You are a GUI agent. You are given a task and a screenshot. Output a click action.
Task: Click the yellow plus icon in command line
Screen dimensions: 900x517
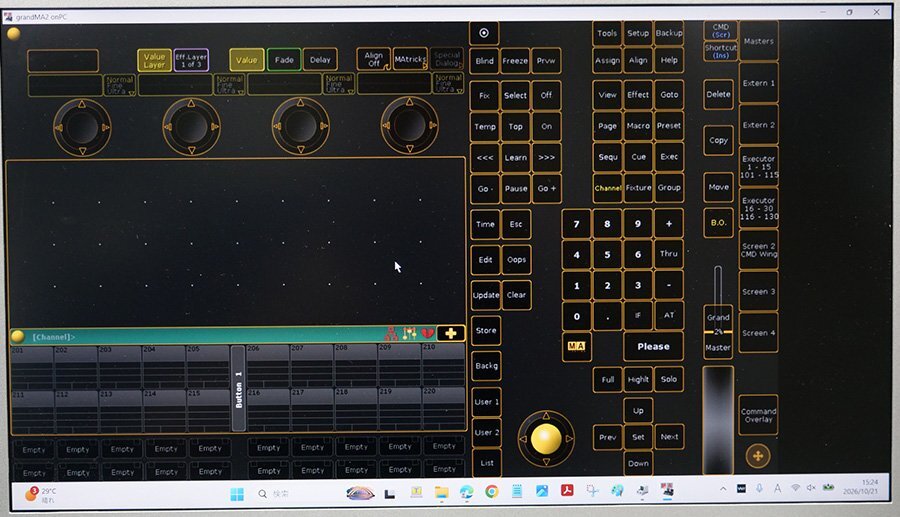451,333
